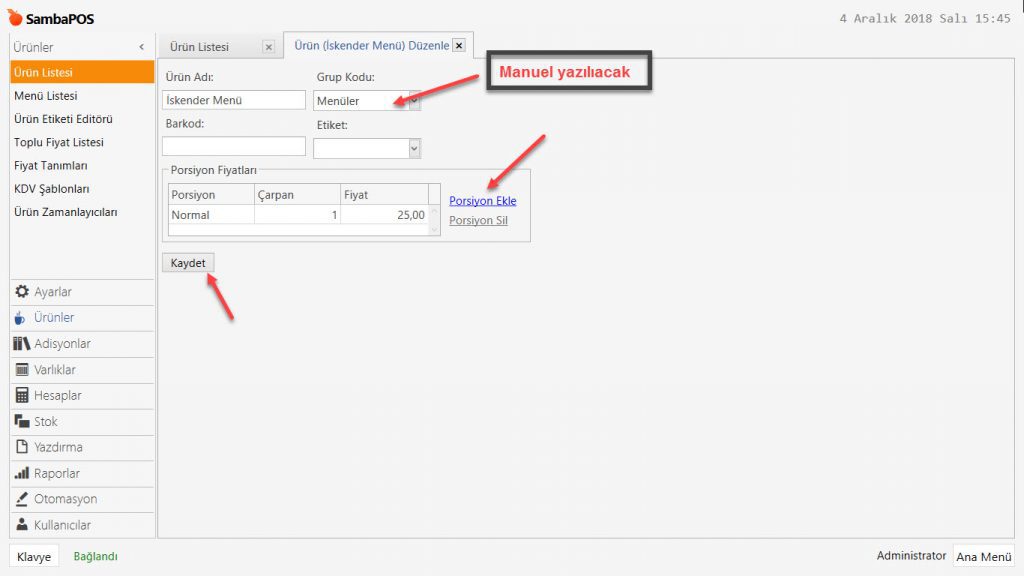Image resolution: width=1024 pixels, height=576 pixels.
Task: Click the Barkod input field
Action: click(x=233, y=147)
